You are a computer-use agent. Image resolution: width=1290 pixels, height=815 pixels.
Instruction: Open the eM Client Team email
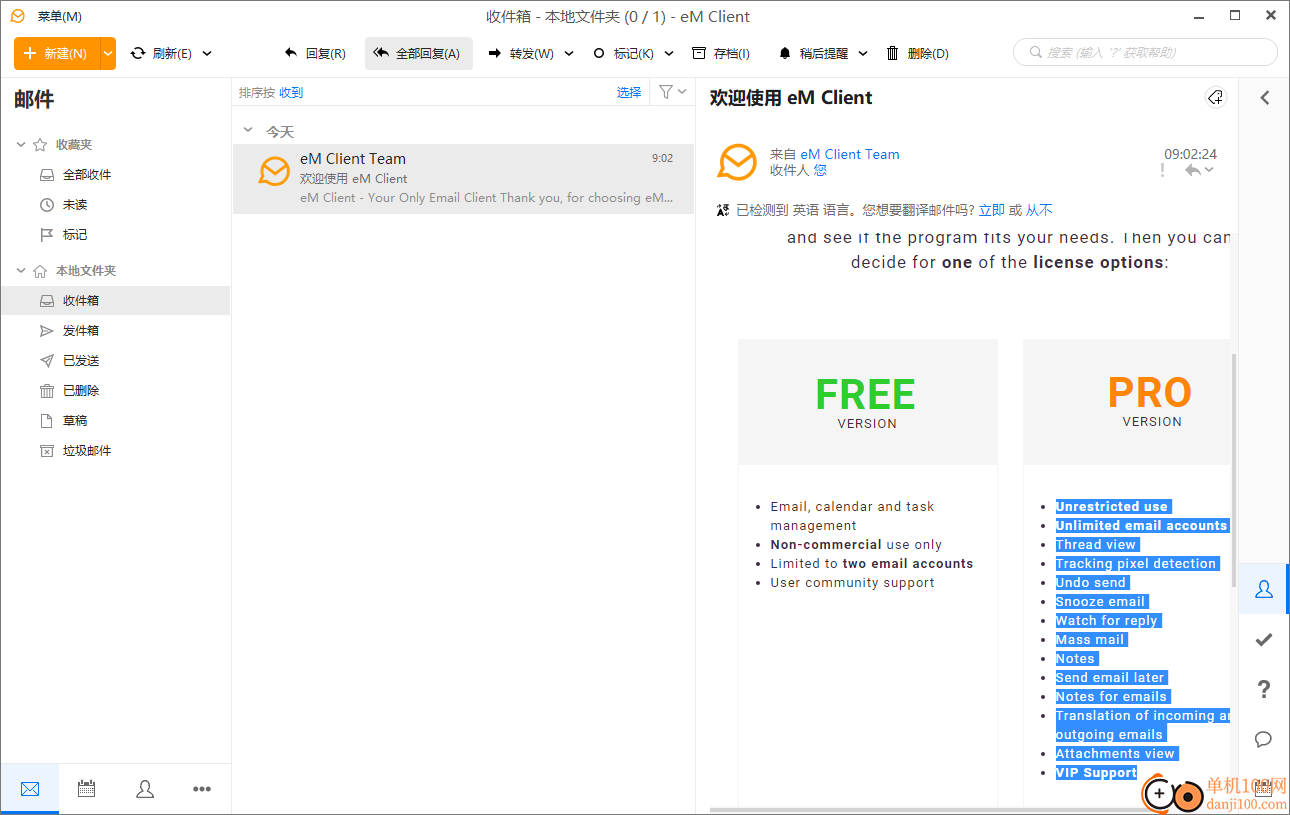pyautogui.click(x=463, y=178)
